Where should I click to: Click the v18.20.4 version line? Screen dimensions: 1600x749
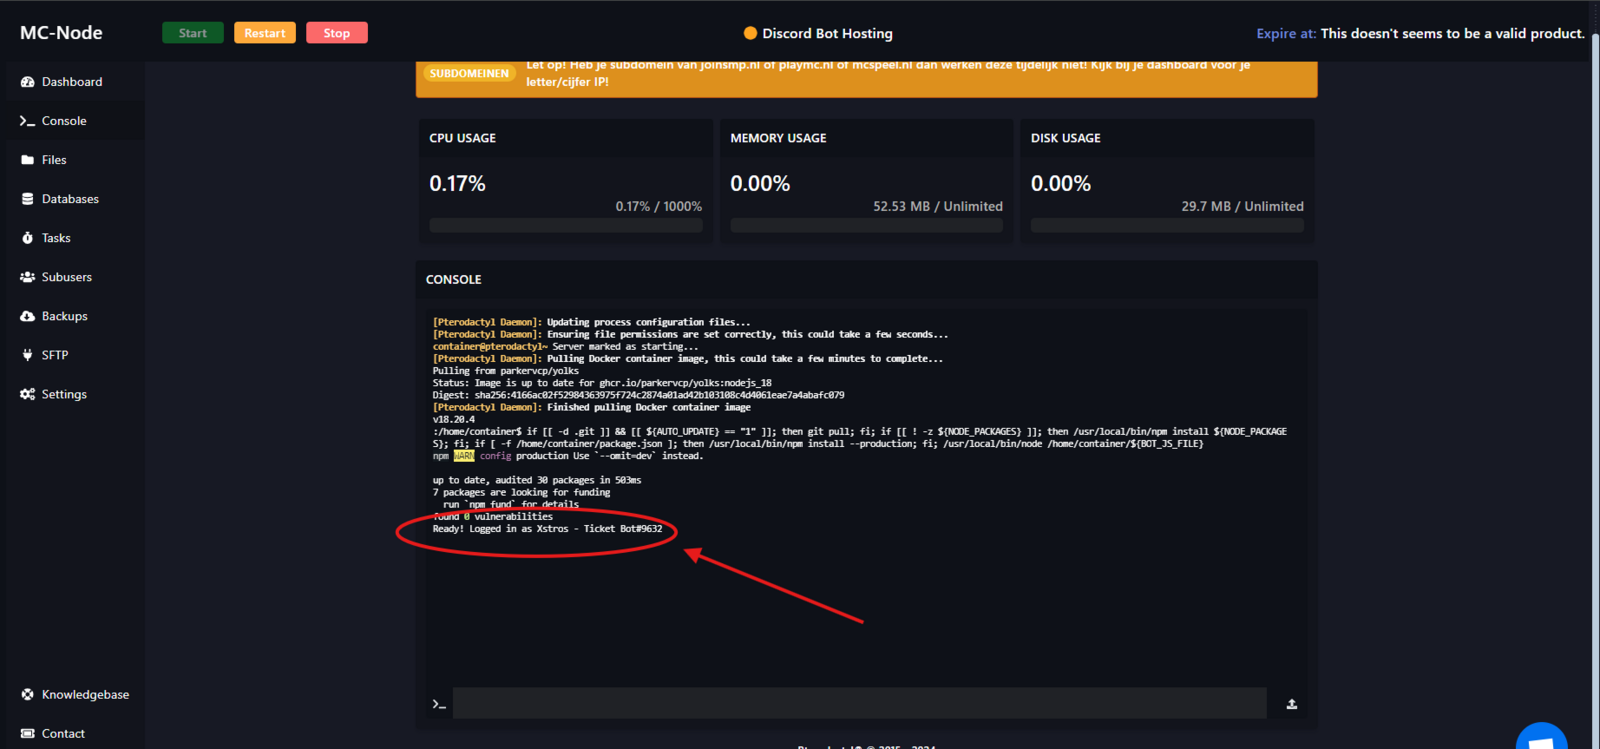[x=453, y=420]
